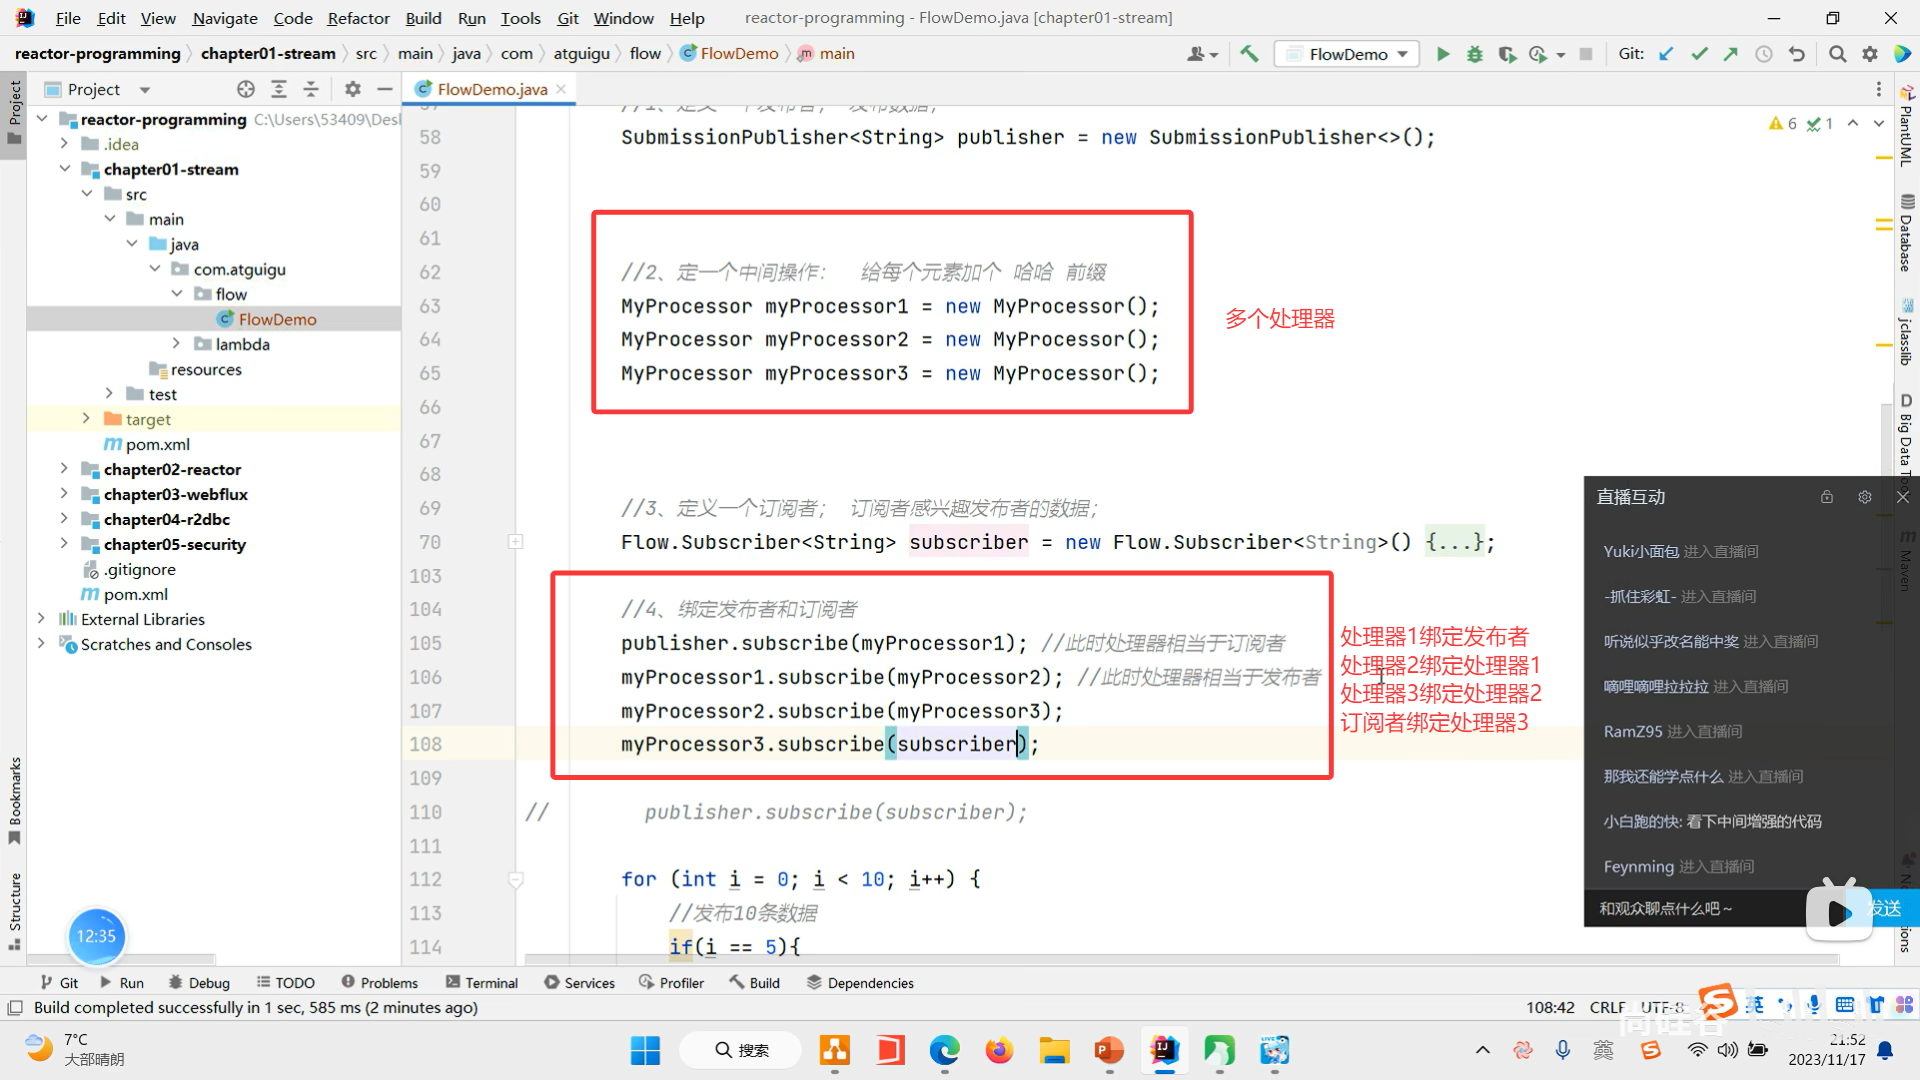Run FlowDemo with green play icon
1920x1080 pixels.
[x=1442, y=54]
